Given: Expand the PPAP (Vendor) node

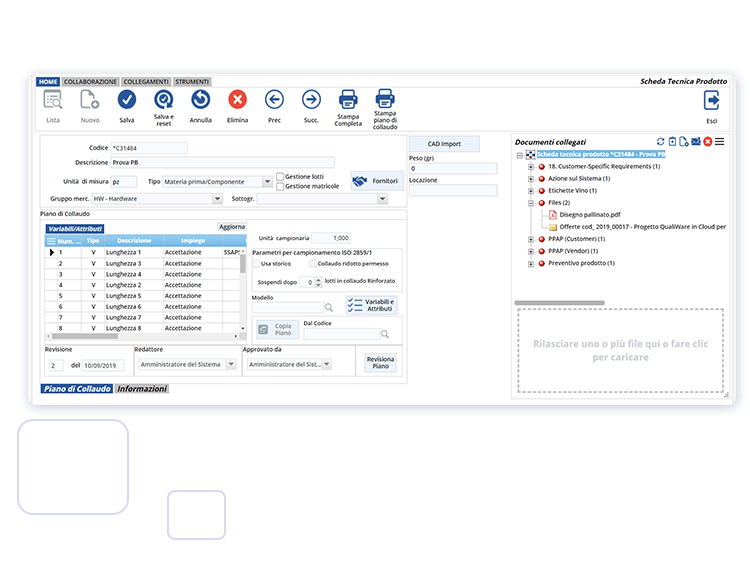Looking at the screenshot, I should coord(530,251).
